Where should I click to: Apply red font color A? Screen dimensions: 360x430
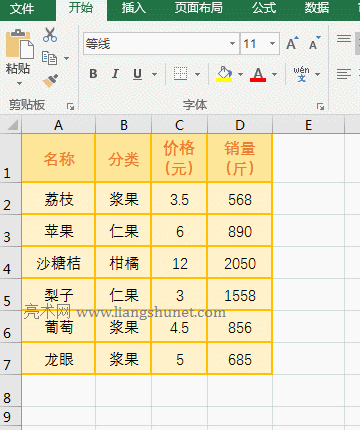[258, 74]
